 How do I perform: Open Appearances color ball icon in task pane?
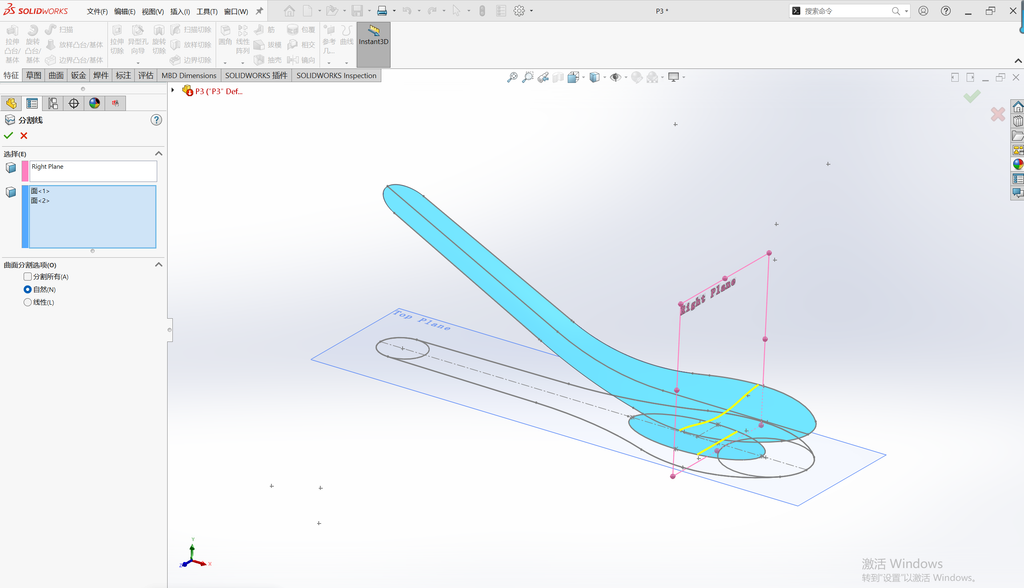point(1017,164)
